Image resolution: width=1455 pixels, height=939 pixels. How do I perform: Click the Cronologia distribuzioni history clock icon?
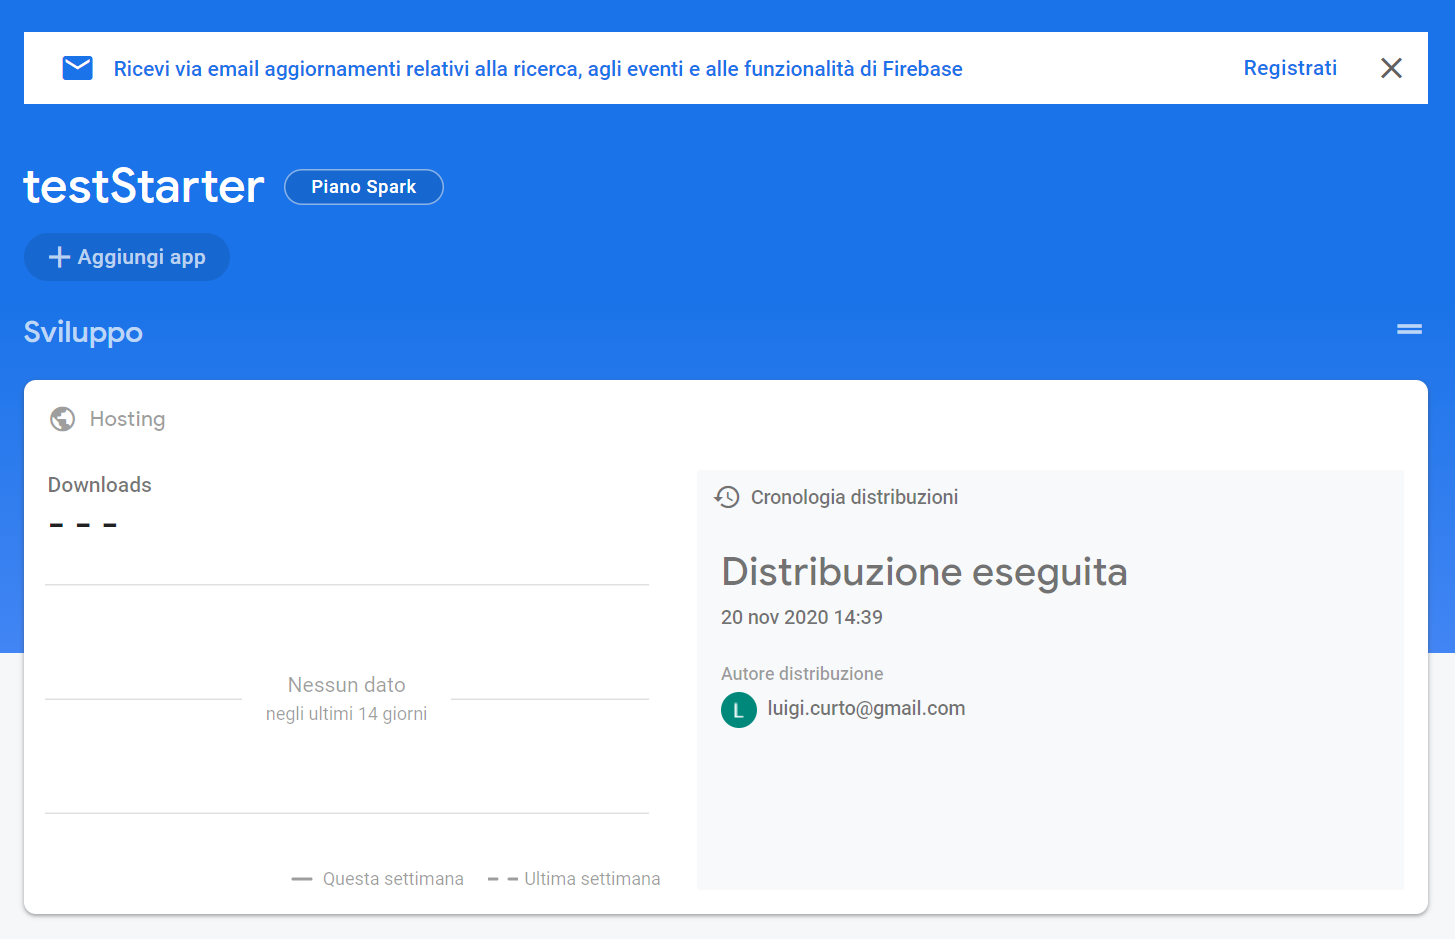727,497
